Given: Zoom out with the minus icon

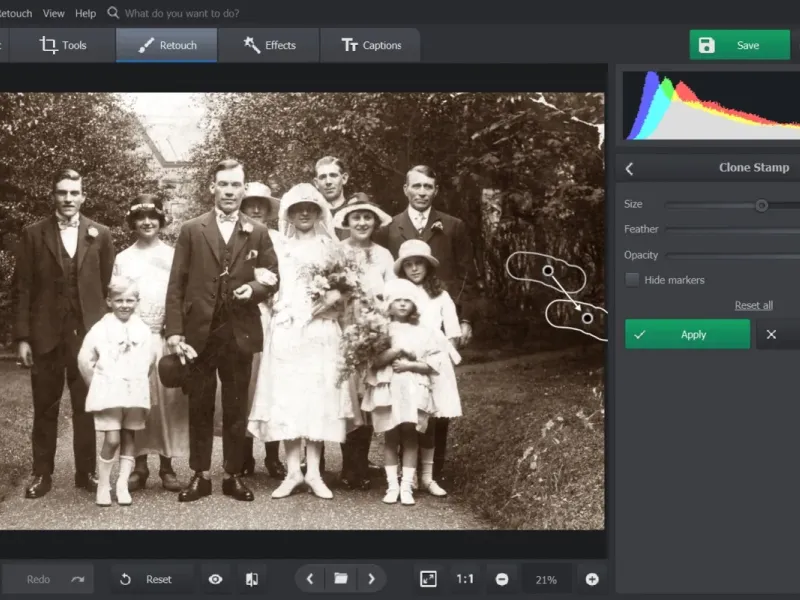Looking at the screenshot, I should [x=502, y=579].
